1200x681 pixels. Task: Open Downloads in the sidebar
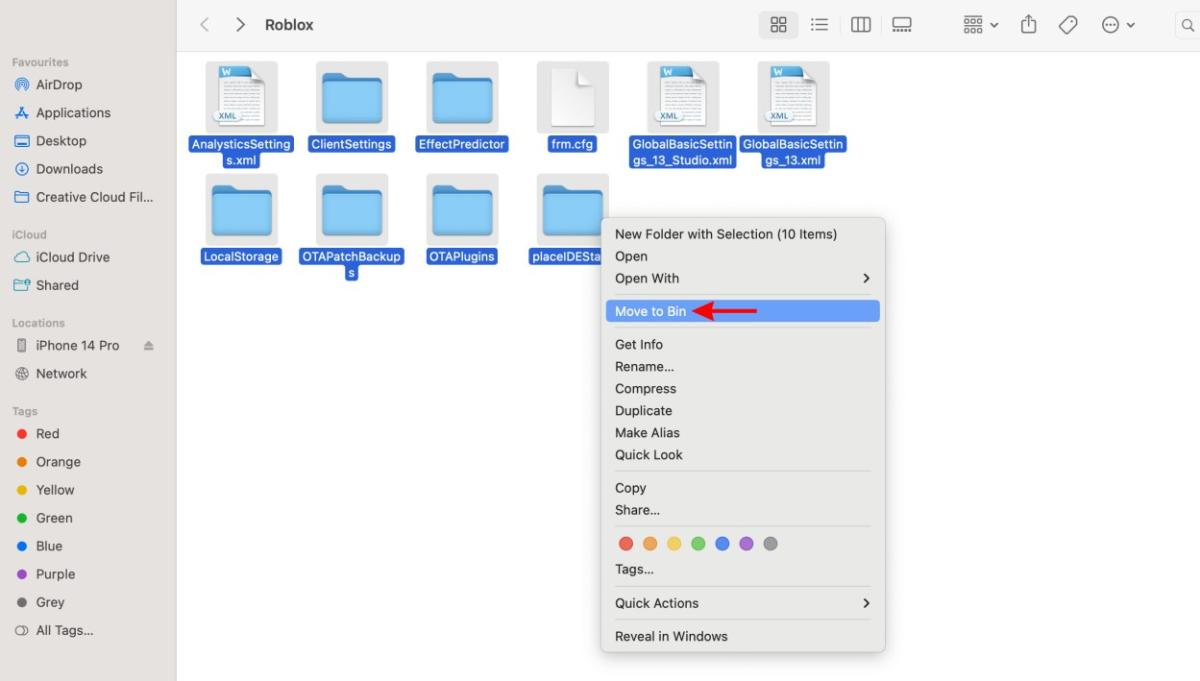pyautogui.click(x=69, y=169)
